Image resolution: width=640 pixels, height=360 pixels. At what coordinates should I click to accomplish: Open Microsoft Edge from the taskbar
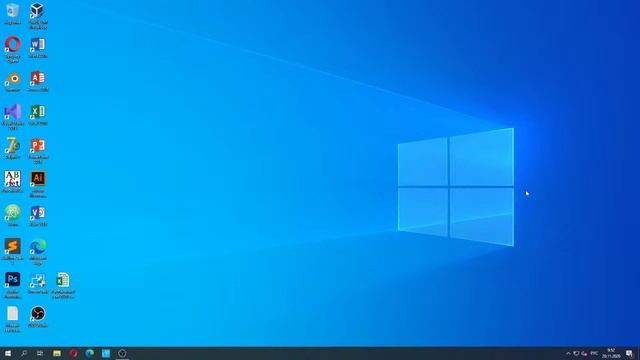click(89, 353)
